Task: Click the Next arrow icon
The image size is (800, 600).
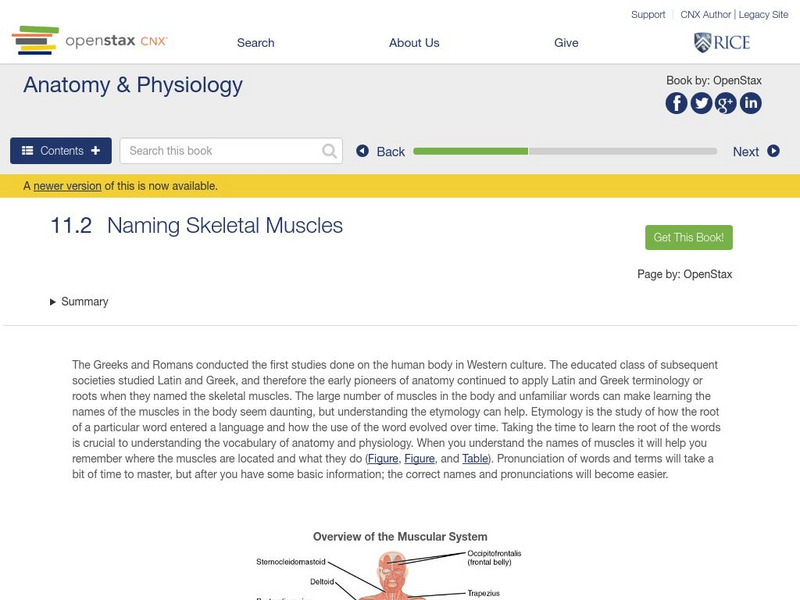Action: 773,151
